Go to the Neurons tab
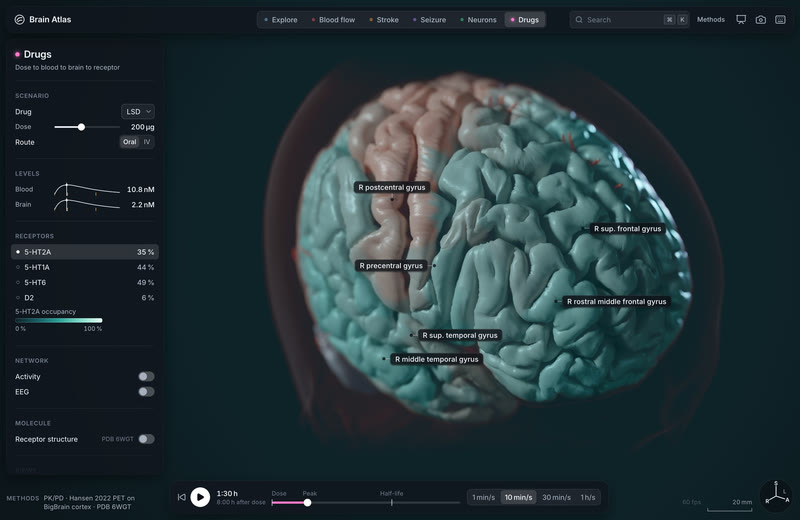Viewport: 800px width, 520px height. point(478,19)
